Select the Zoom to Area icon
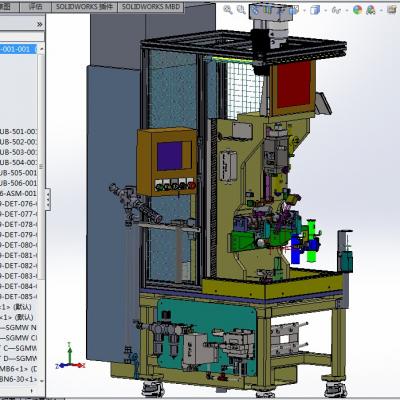The image size is (400, 400). 241,10
